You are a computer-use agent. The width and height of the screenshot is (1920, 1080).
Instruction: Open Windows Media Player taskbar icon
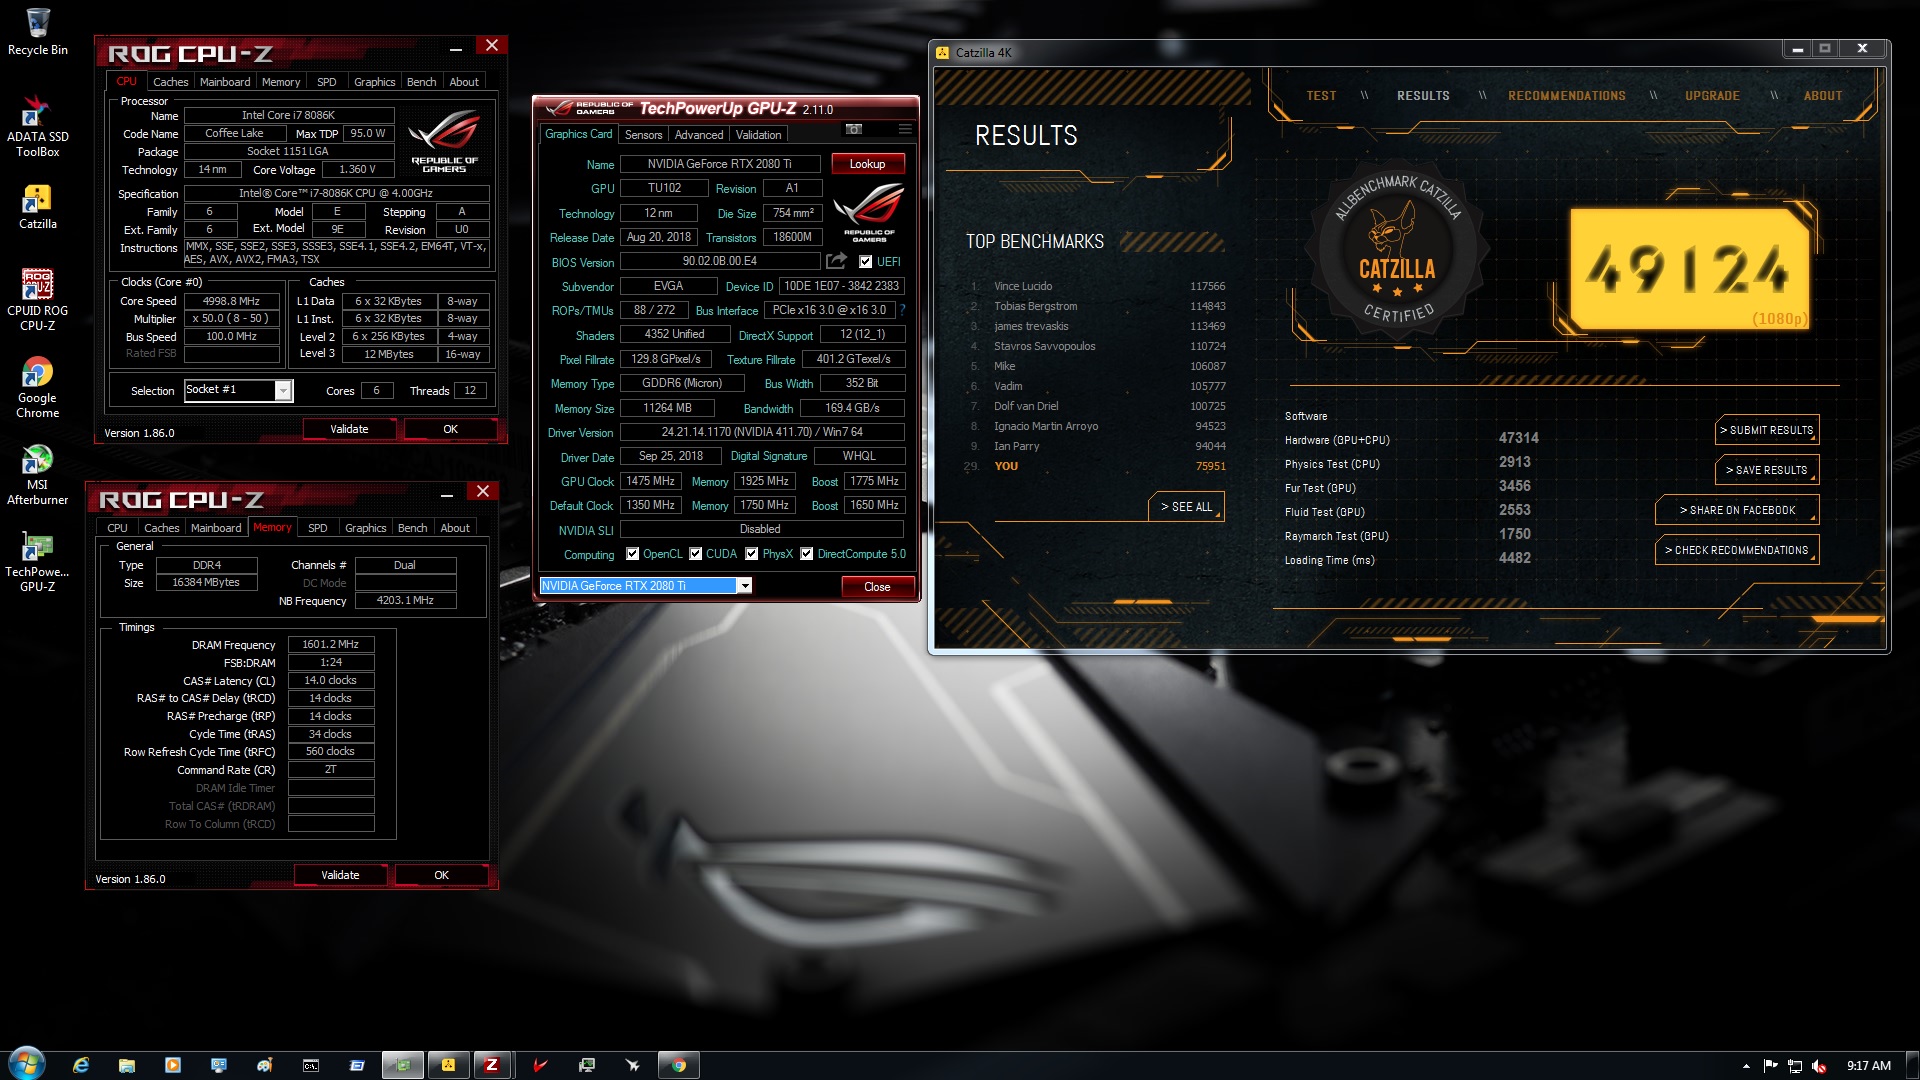click(x=173, y=1065)
